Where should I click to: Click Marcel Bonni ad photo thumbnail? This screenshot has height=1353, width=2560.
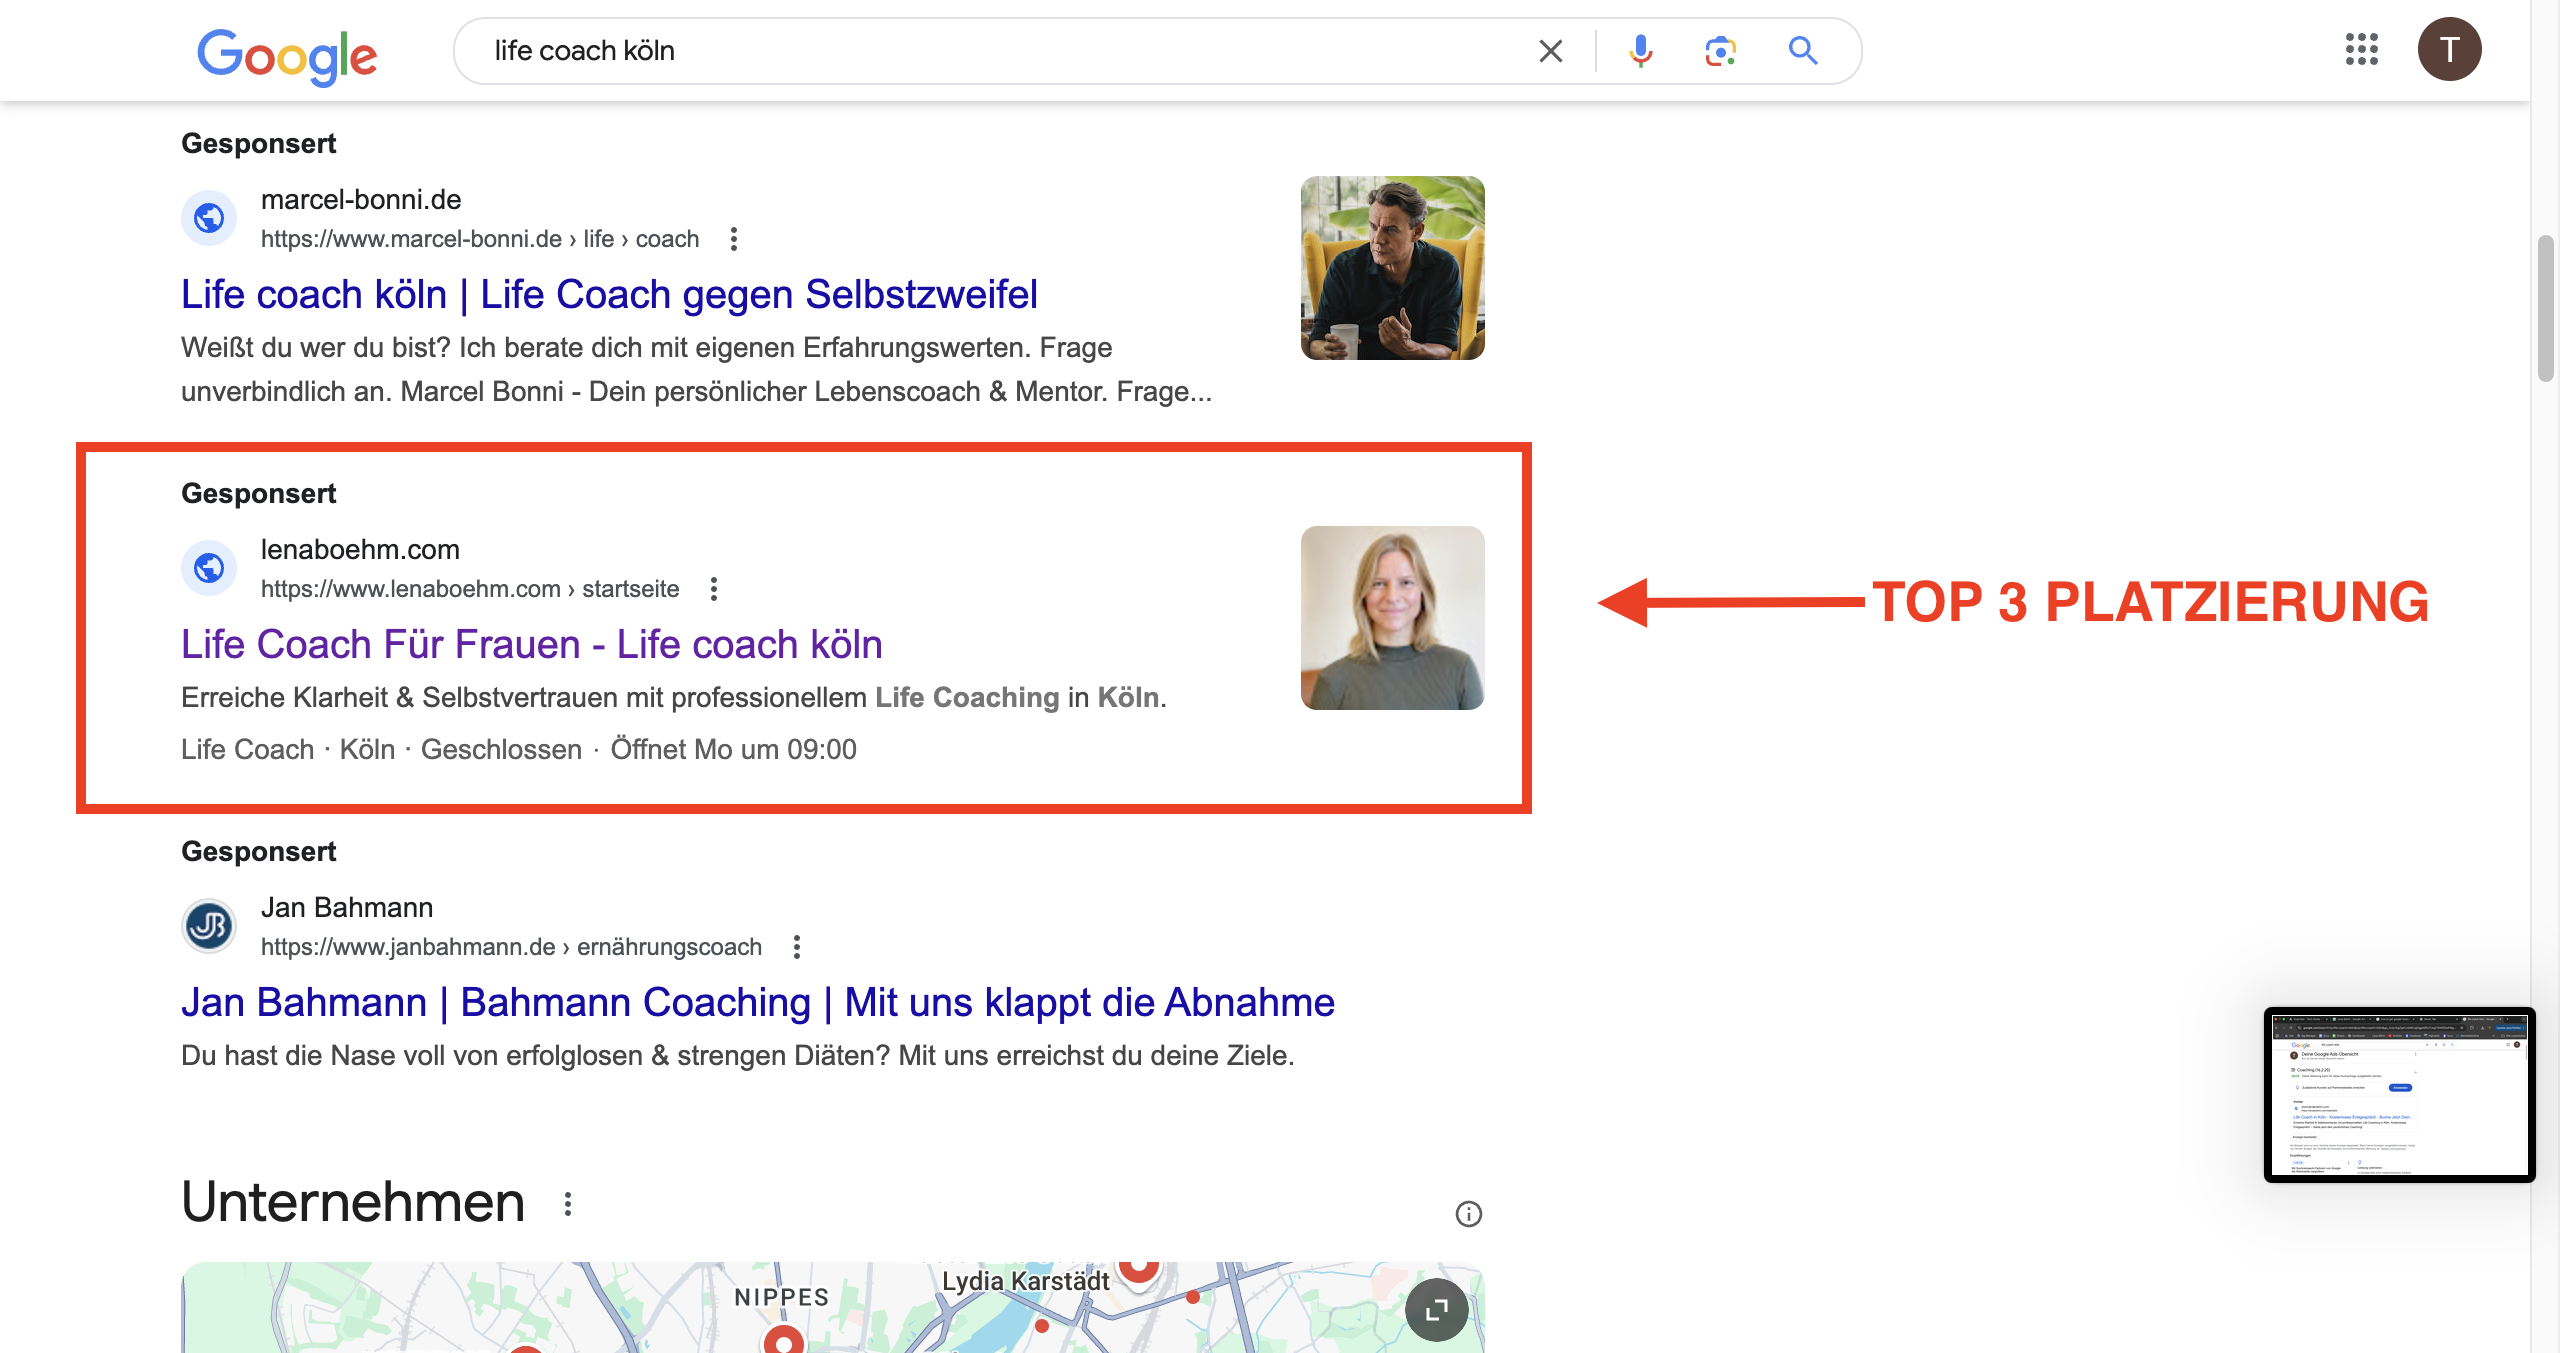pos(1392,268)
